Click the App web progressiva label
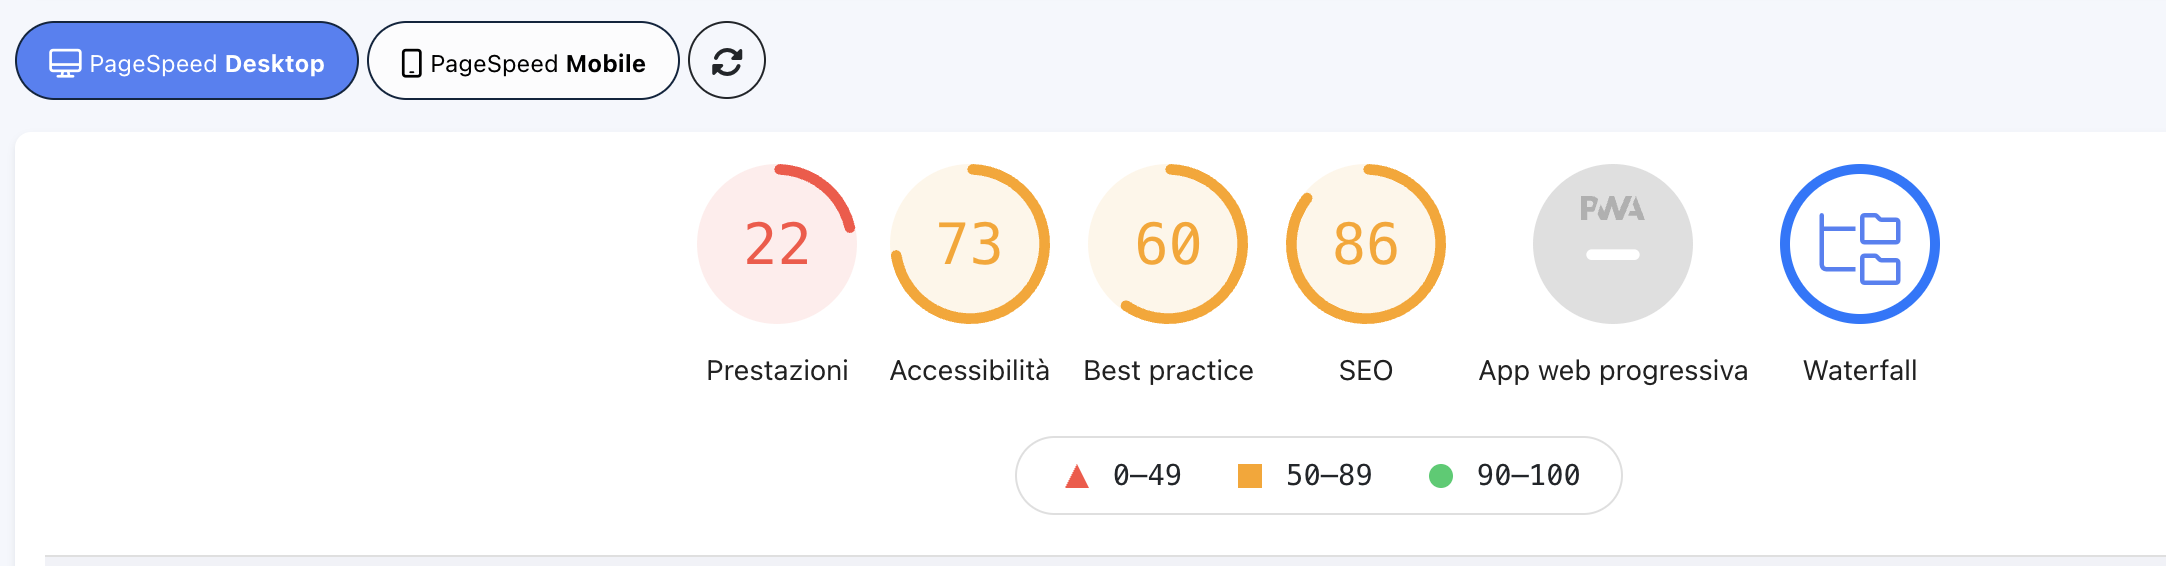Image resolution: width=2166 pixels, height=566 pixels. [x=1613, y=371]
